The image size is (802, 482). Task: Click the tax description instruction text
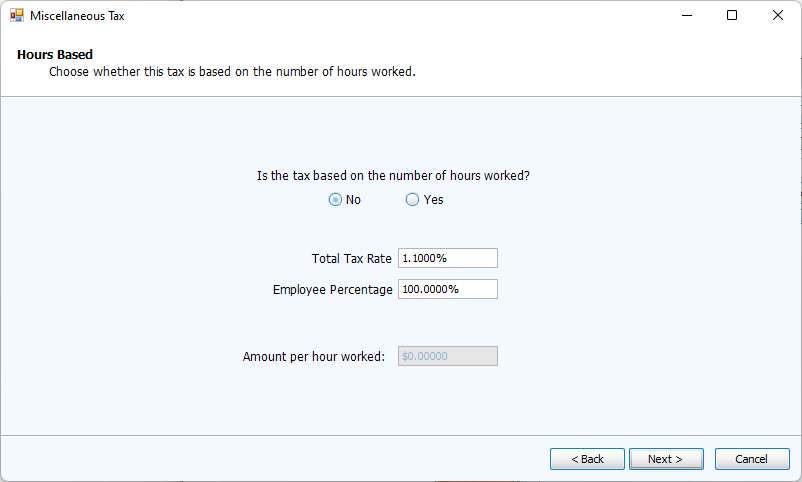(x=232, y=72)
